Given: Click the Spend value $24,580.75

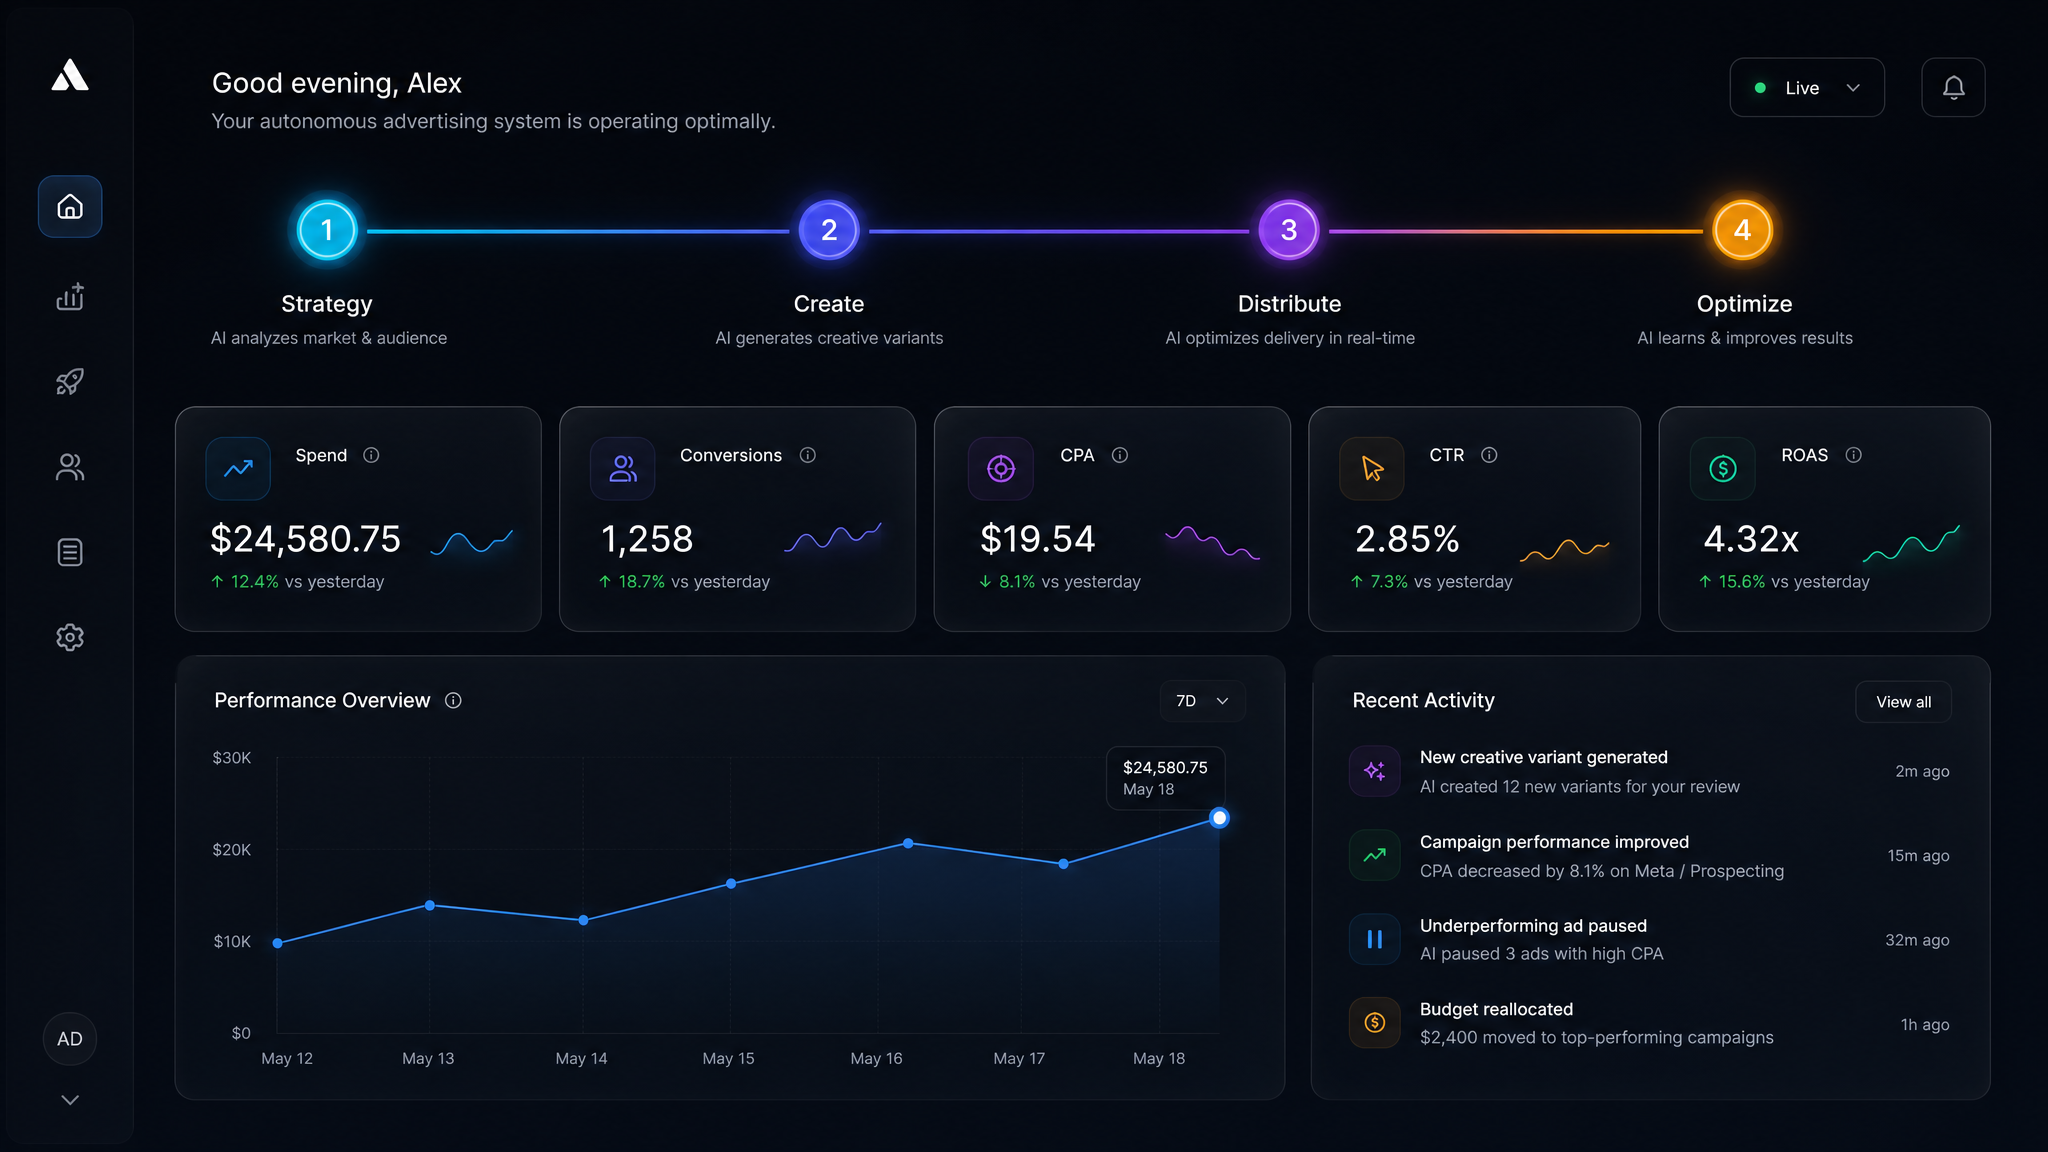Looking at the screenshot, I should pyautogui.click(x=305, y=539).
